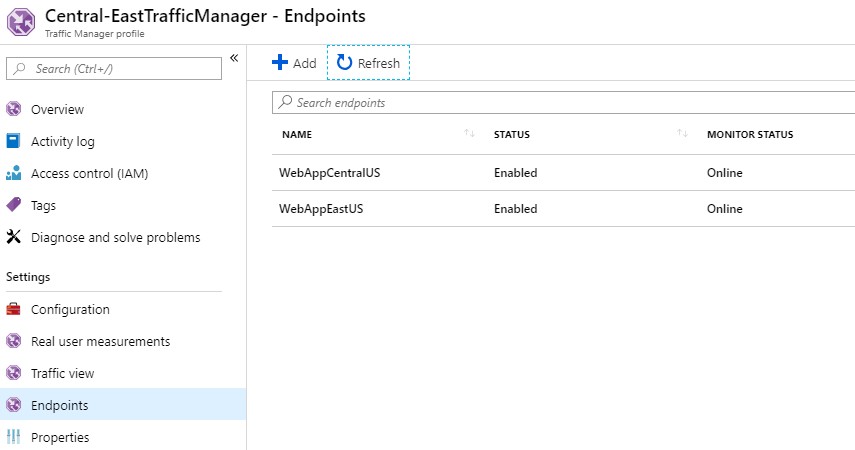Click the Traffic Manager profile subtitle
This screenshot has width=855, height=450.
pyautogui.click(x=94, y=34)
